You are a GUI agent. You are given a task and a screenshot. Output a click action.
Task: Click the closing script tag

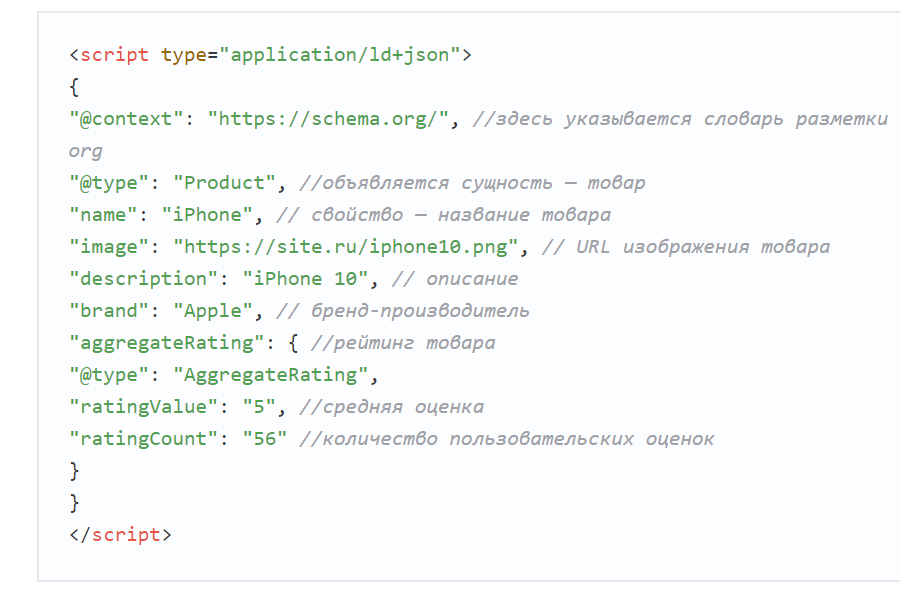(x=120, y=534)
